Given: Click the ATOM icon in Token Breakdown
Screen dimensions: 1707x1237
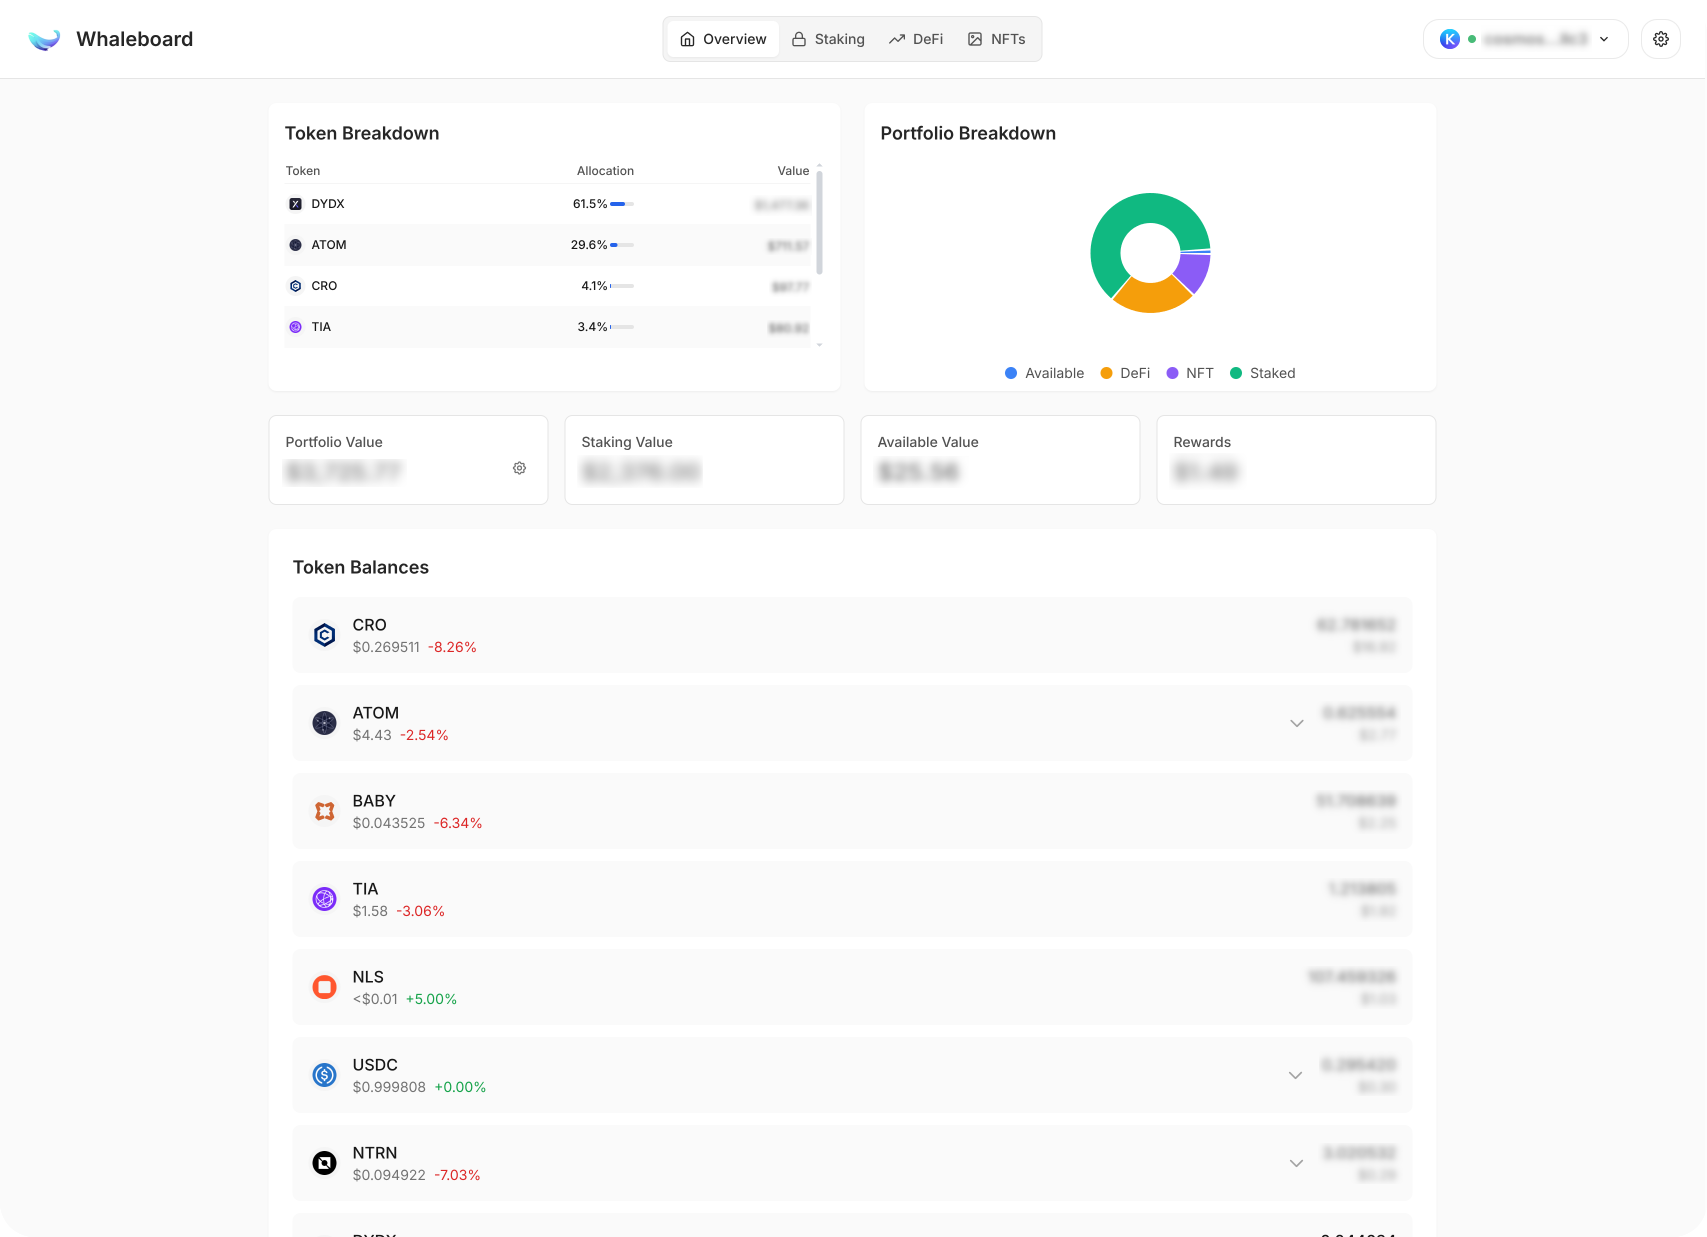Looking at the screenshot, I should 295,245.
